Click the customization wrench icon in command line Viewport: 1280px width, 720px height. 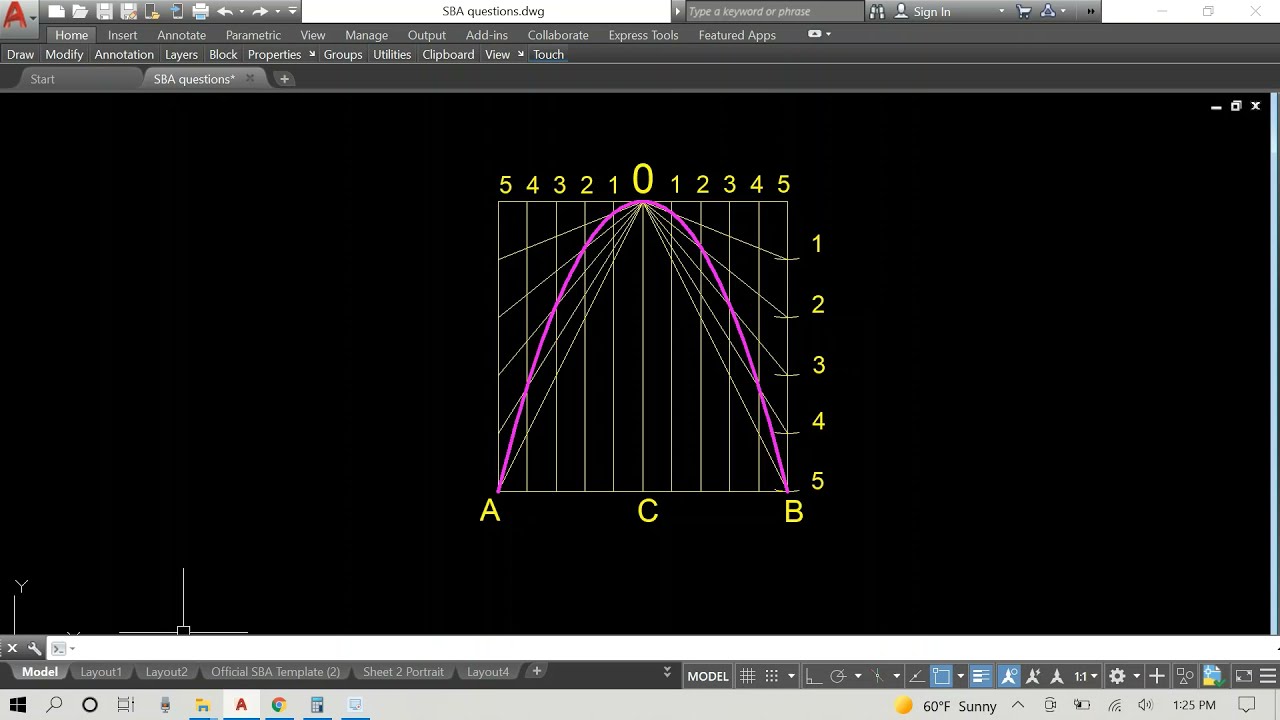click(x=34, y=648)
